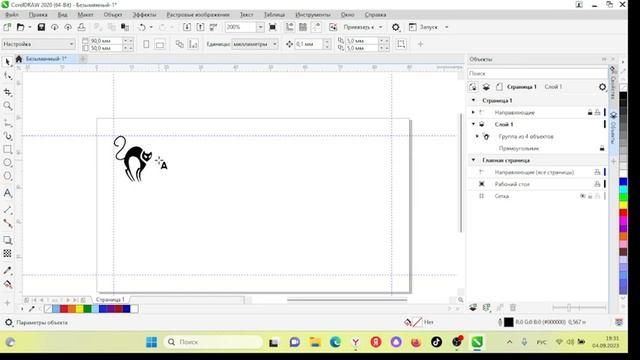Screen dimensions: 640x360
Task: Toggle printable icon for Рабочий стол
Action: tap(597, 184)
